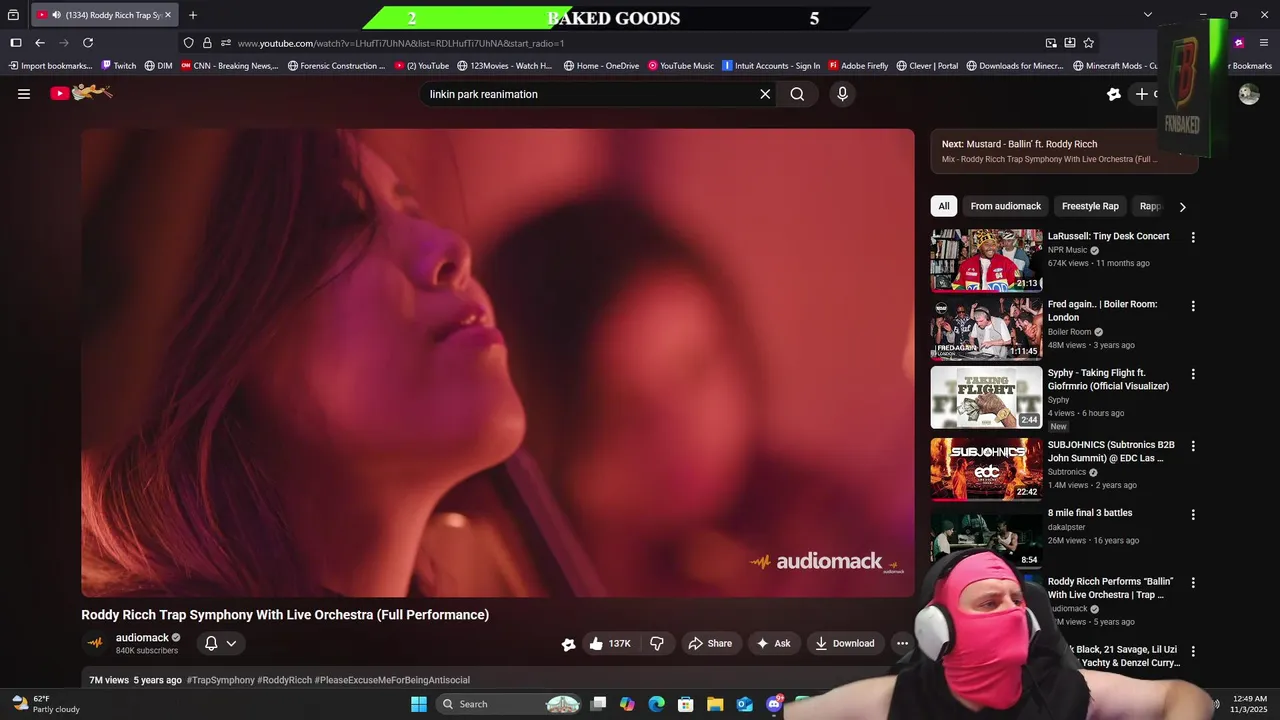The image size is (1280, 720).
Task: Click the Share button
Action: pyautogui.click(x=710, y=643)
